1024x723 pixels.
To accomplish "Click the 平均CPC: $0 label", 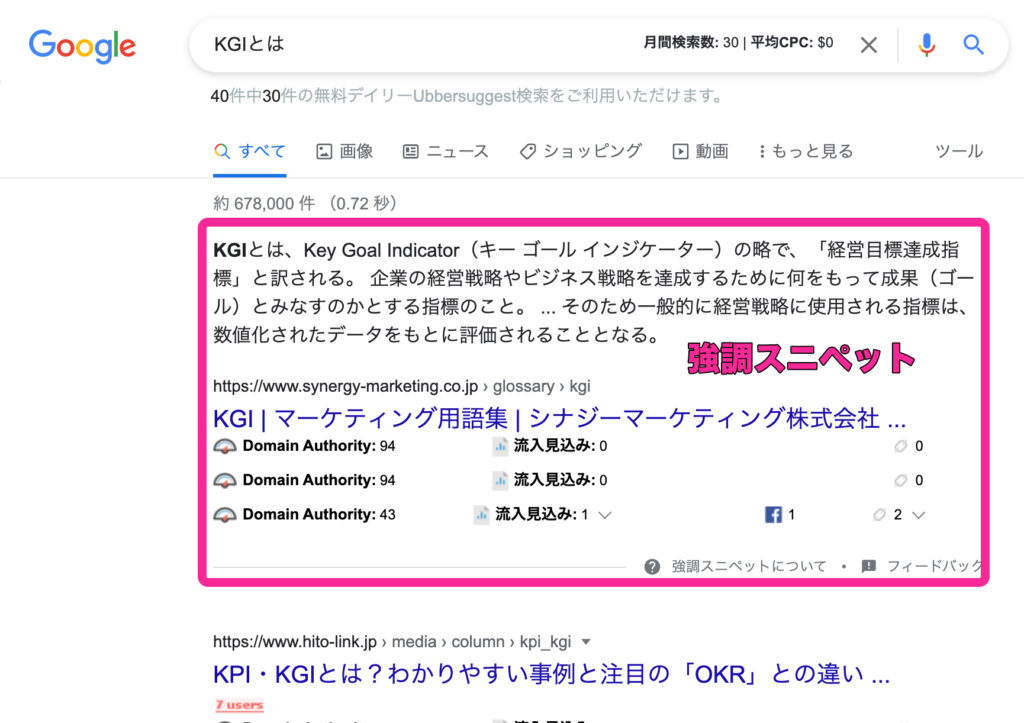I will pyautogui.click(x=792, y=43).
